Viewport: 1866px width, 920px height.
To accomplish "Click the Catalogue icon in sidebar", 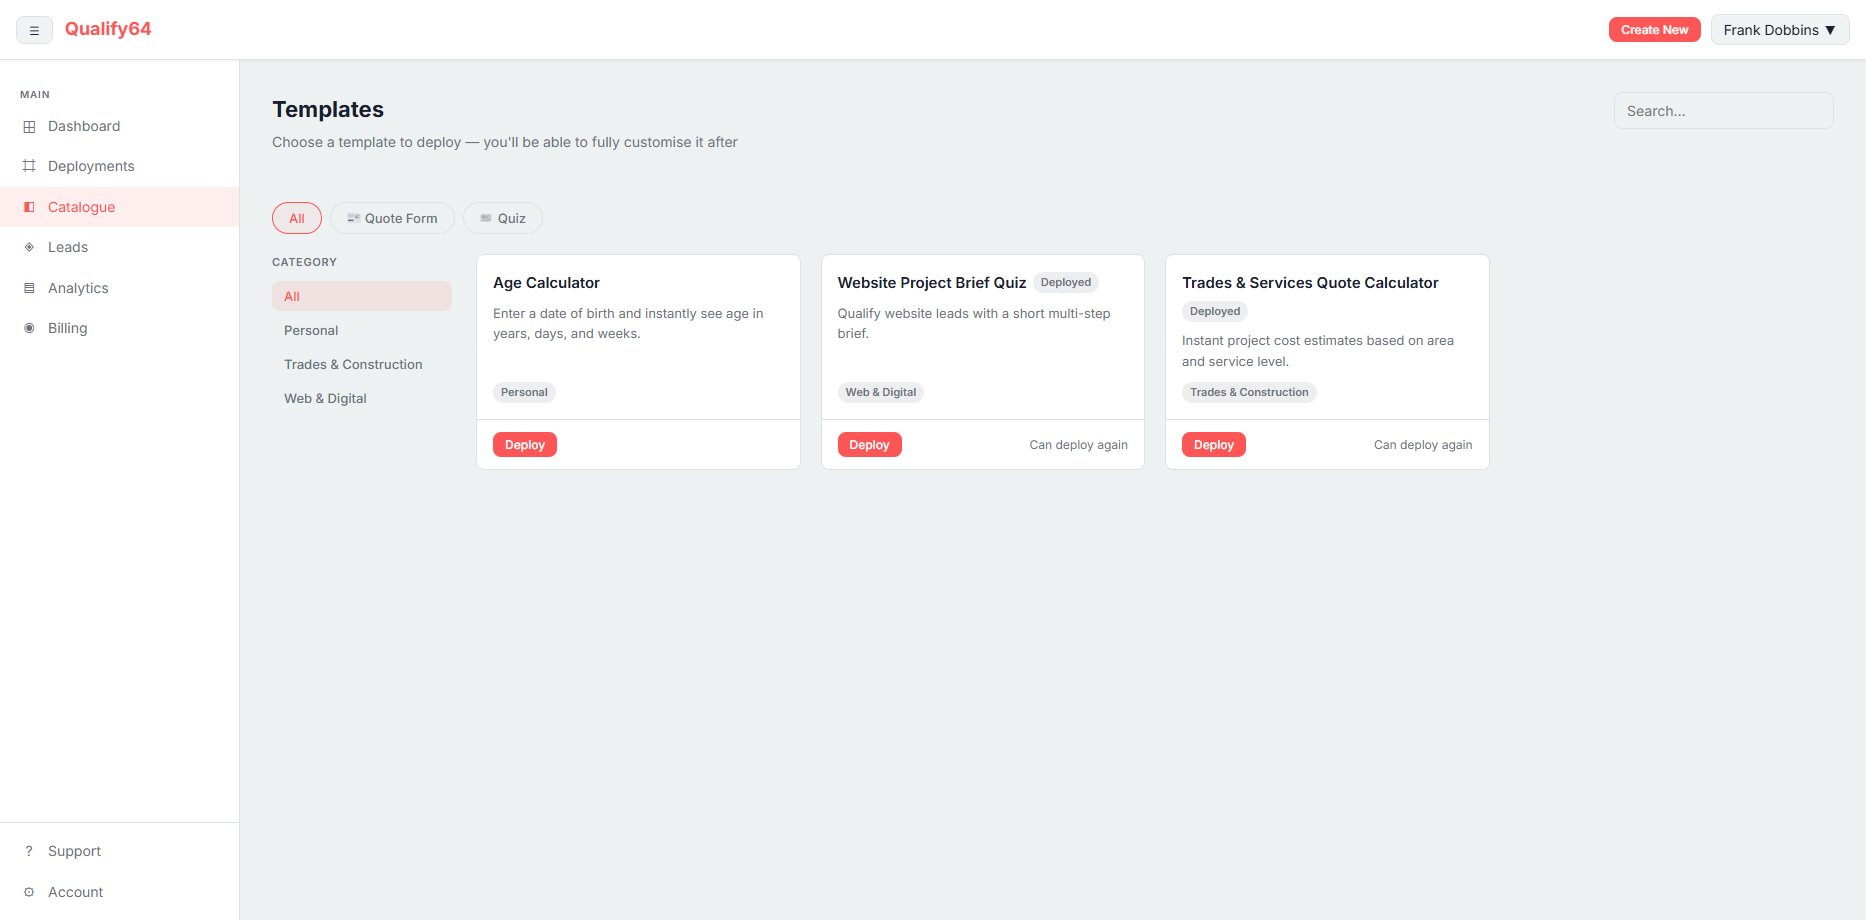I will [29, 207].
